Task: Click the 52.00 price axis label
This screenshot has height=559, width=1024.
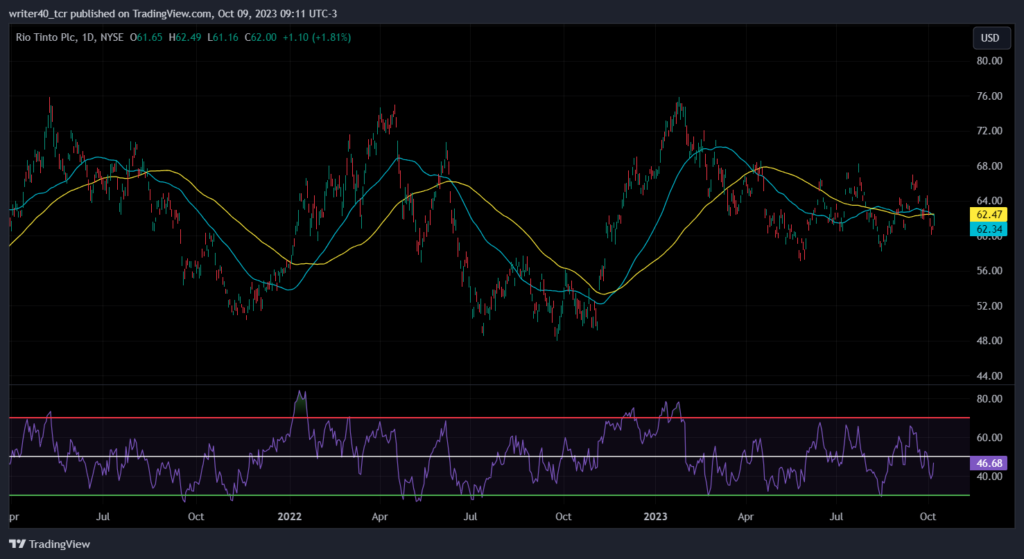Action: (989, 306)
